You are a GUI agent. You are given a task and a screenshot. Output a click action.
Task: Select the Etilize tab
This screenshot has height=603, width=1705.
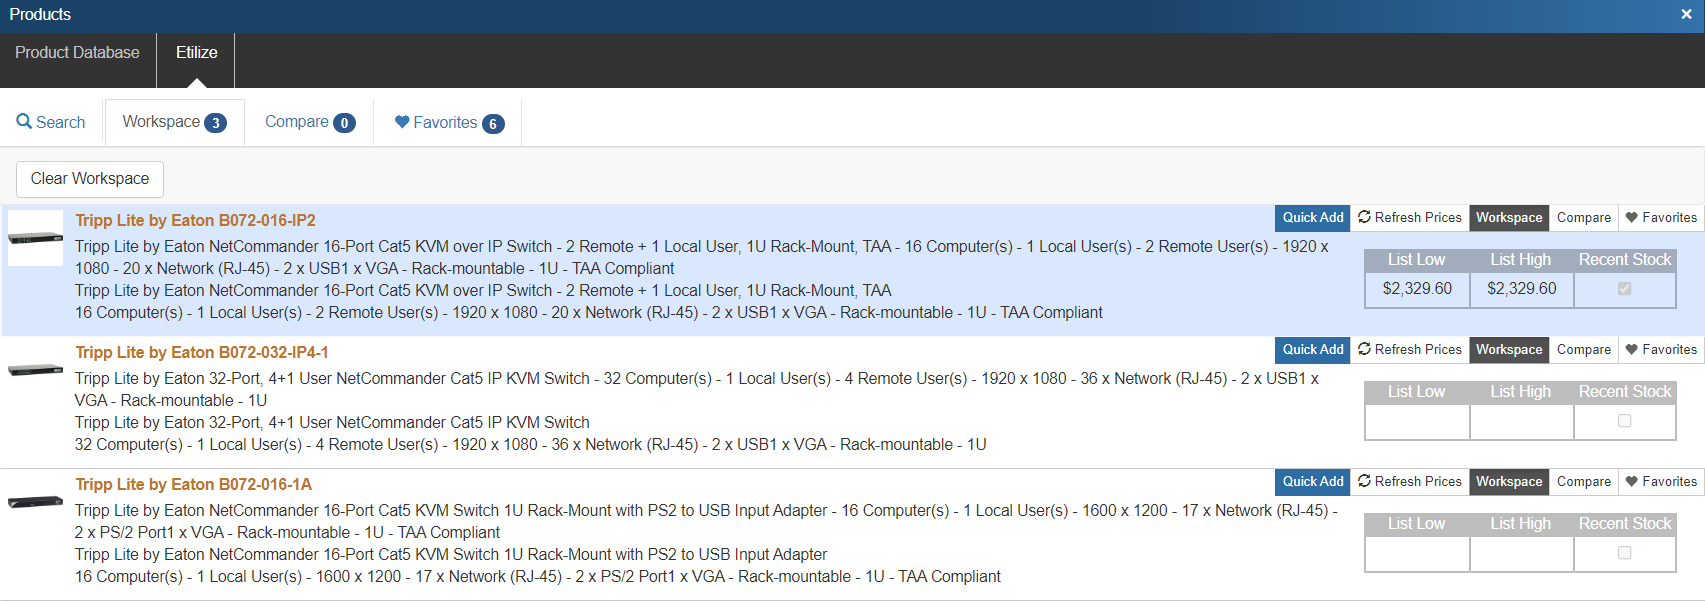(196, 53)
